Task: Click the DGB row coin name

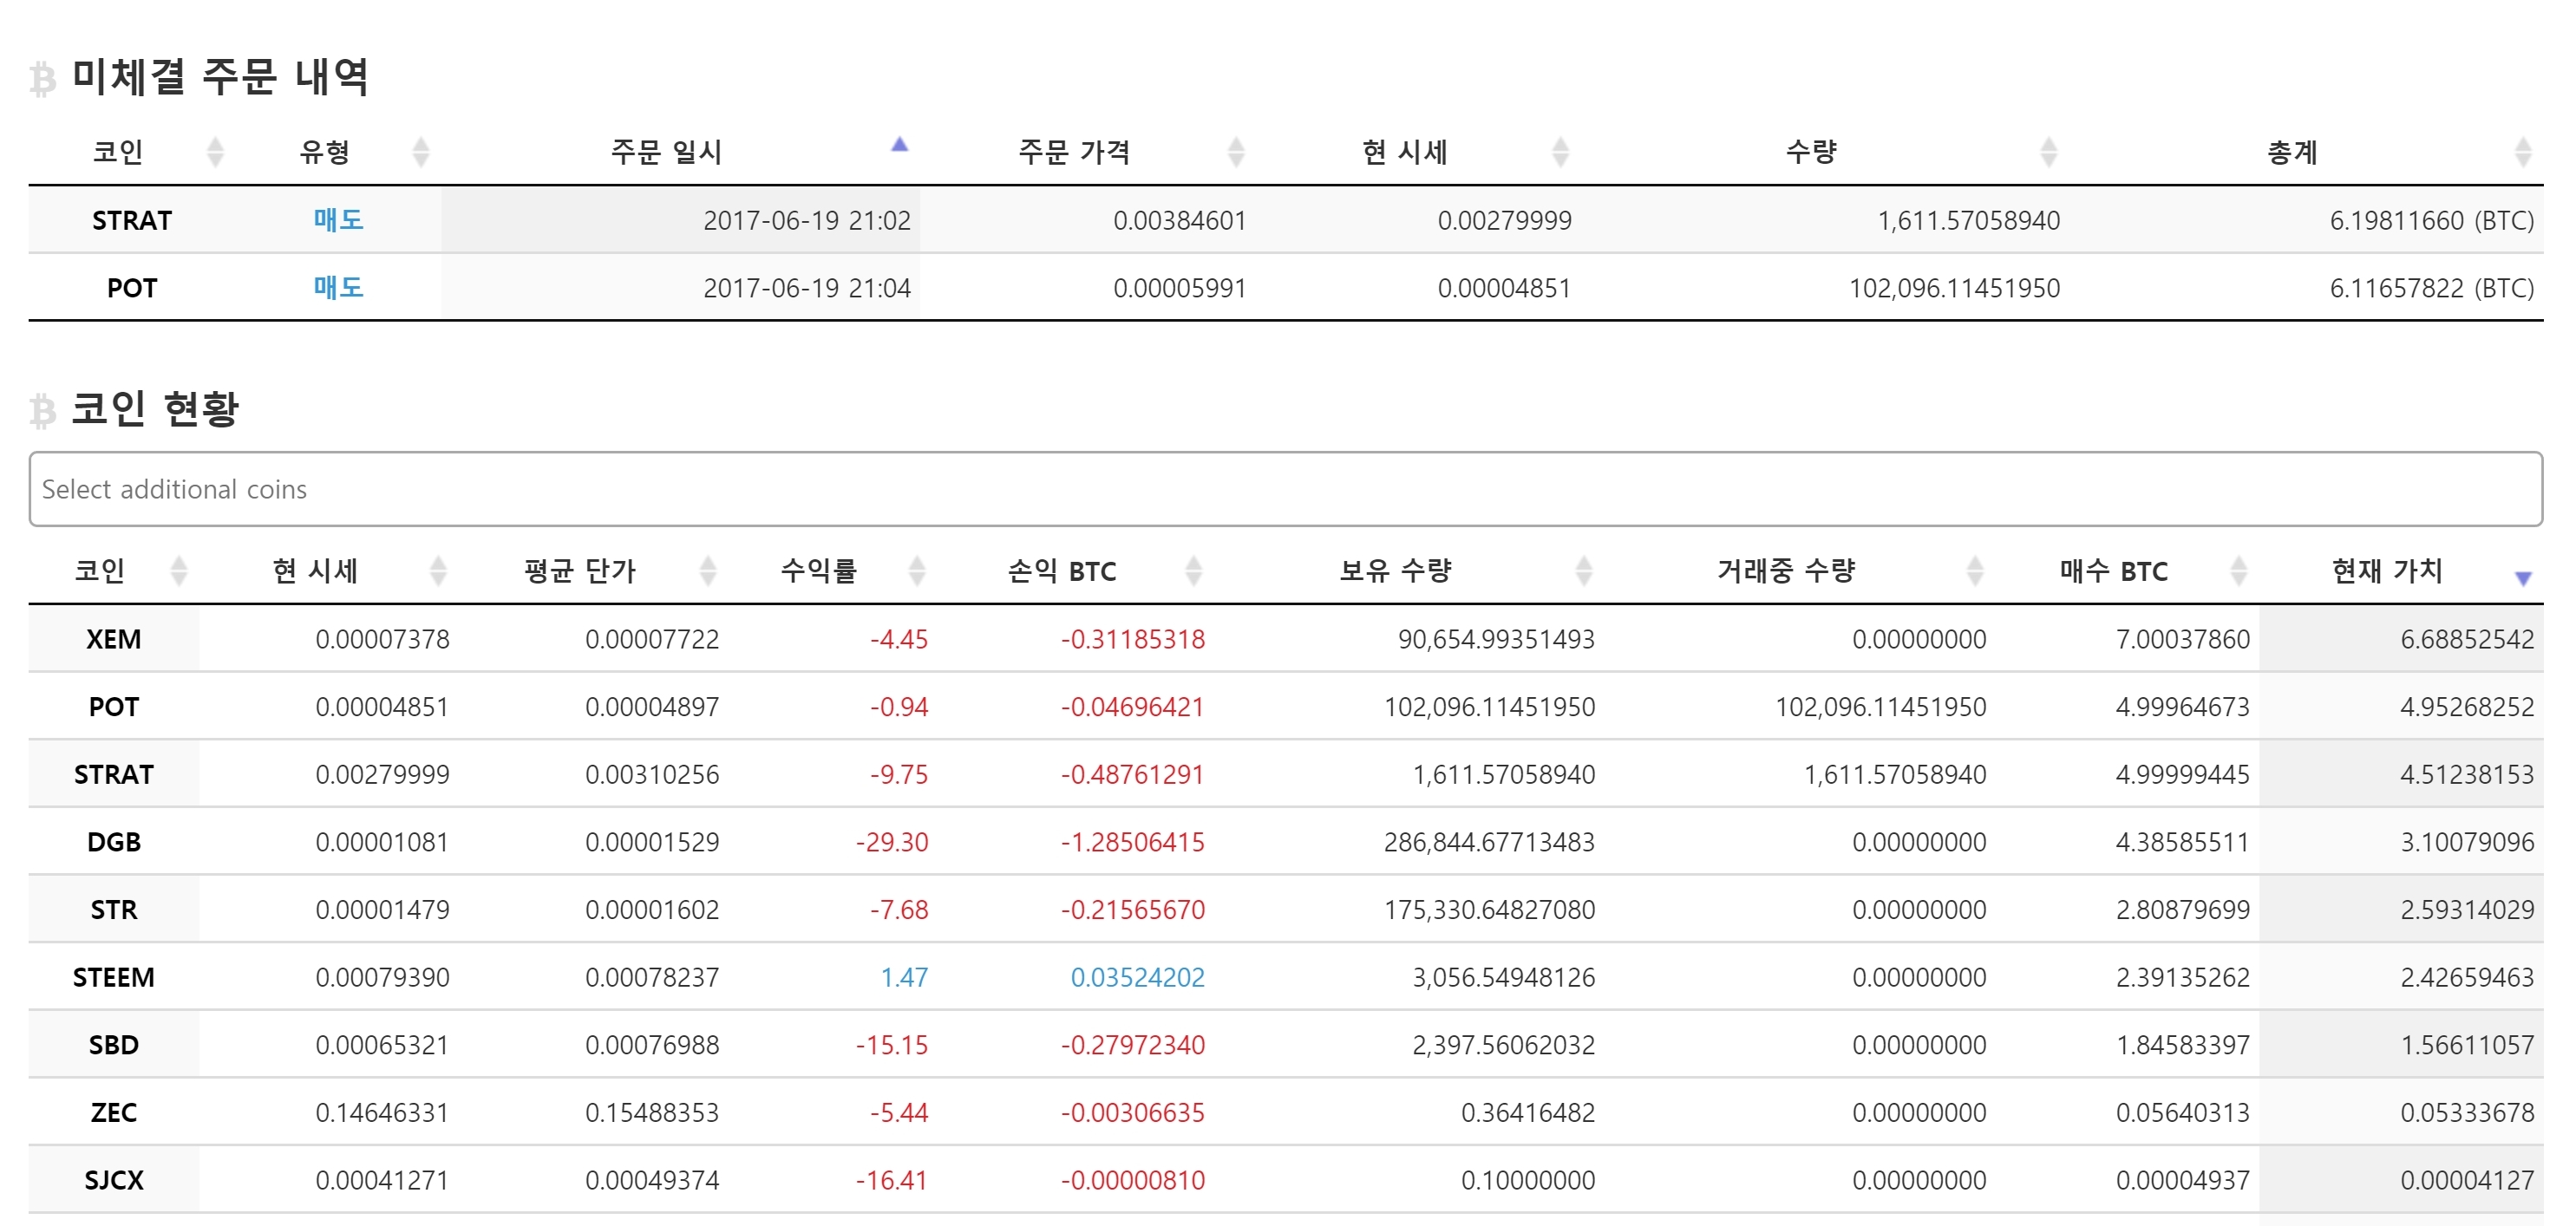Action: [113, 842]
